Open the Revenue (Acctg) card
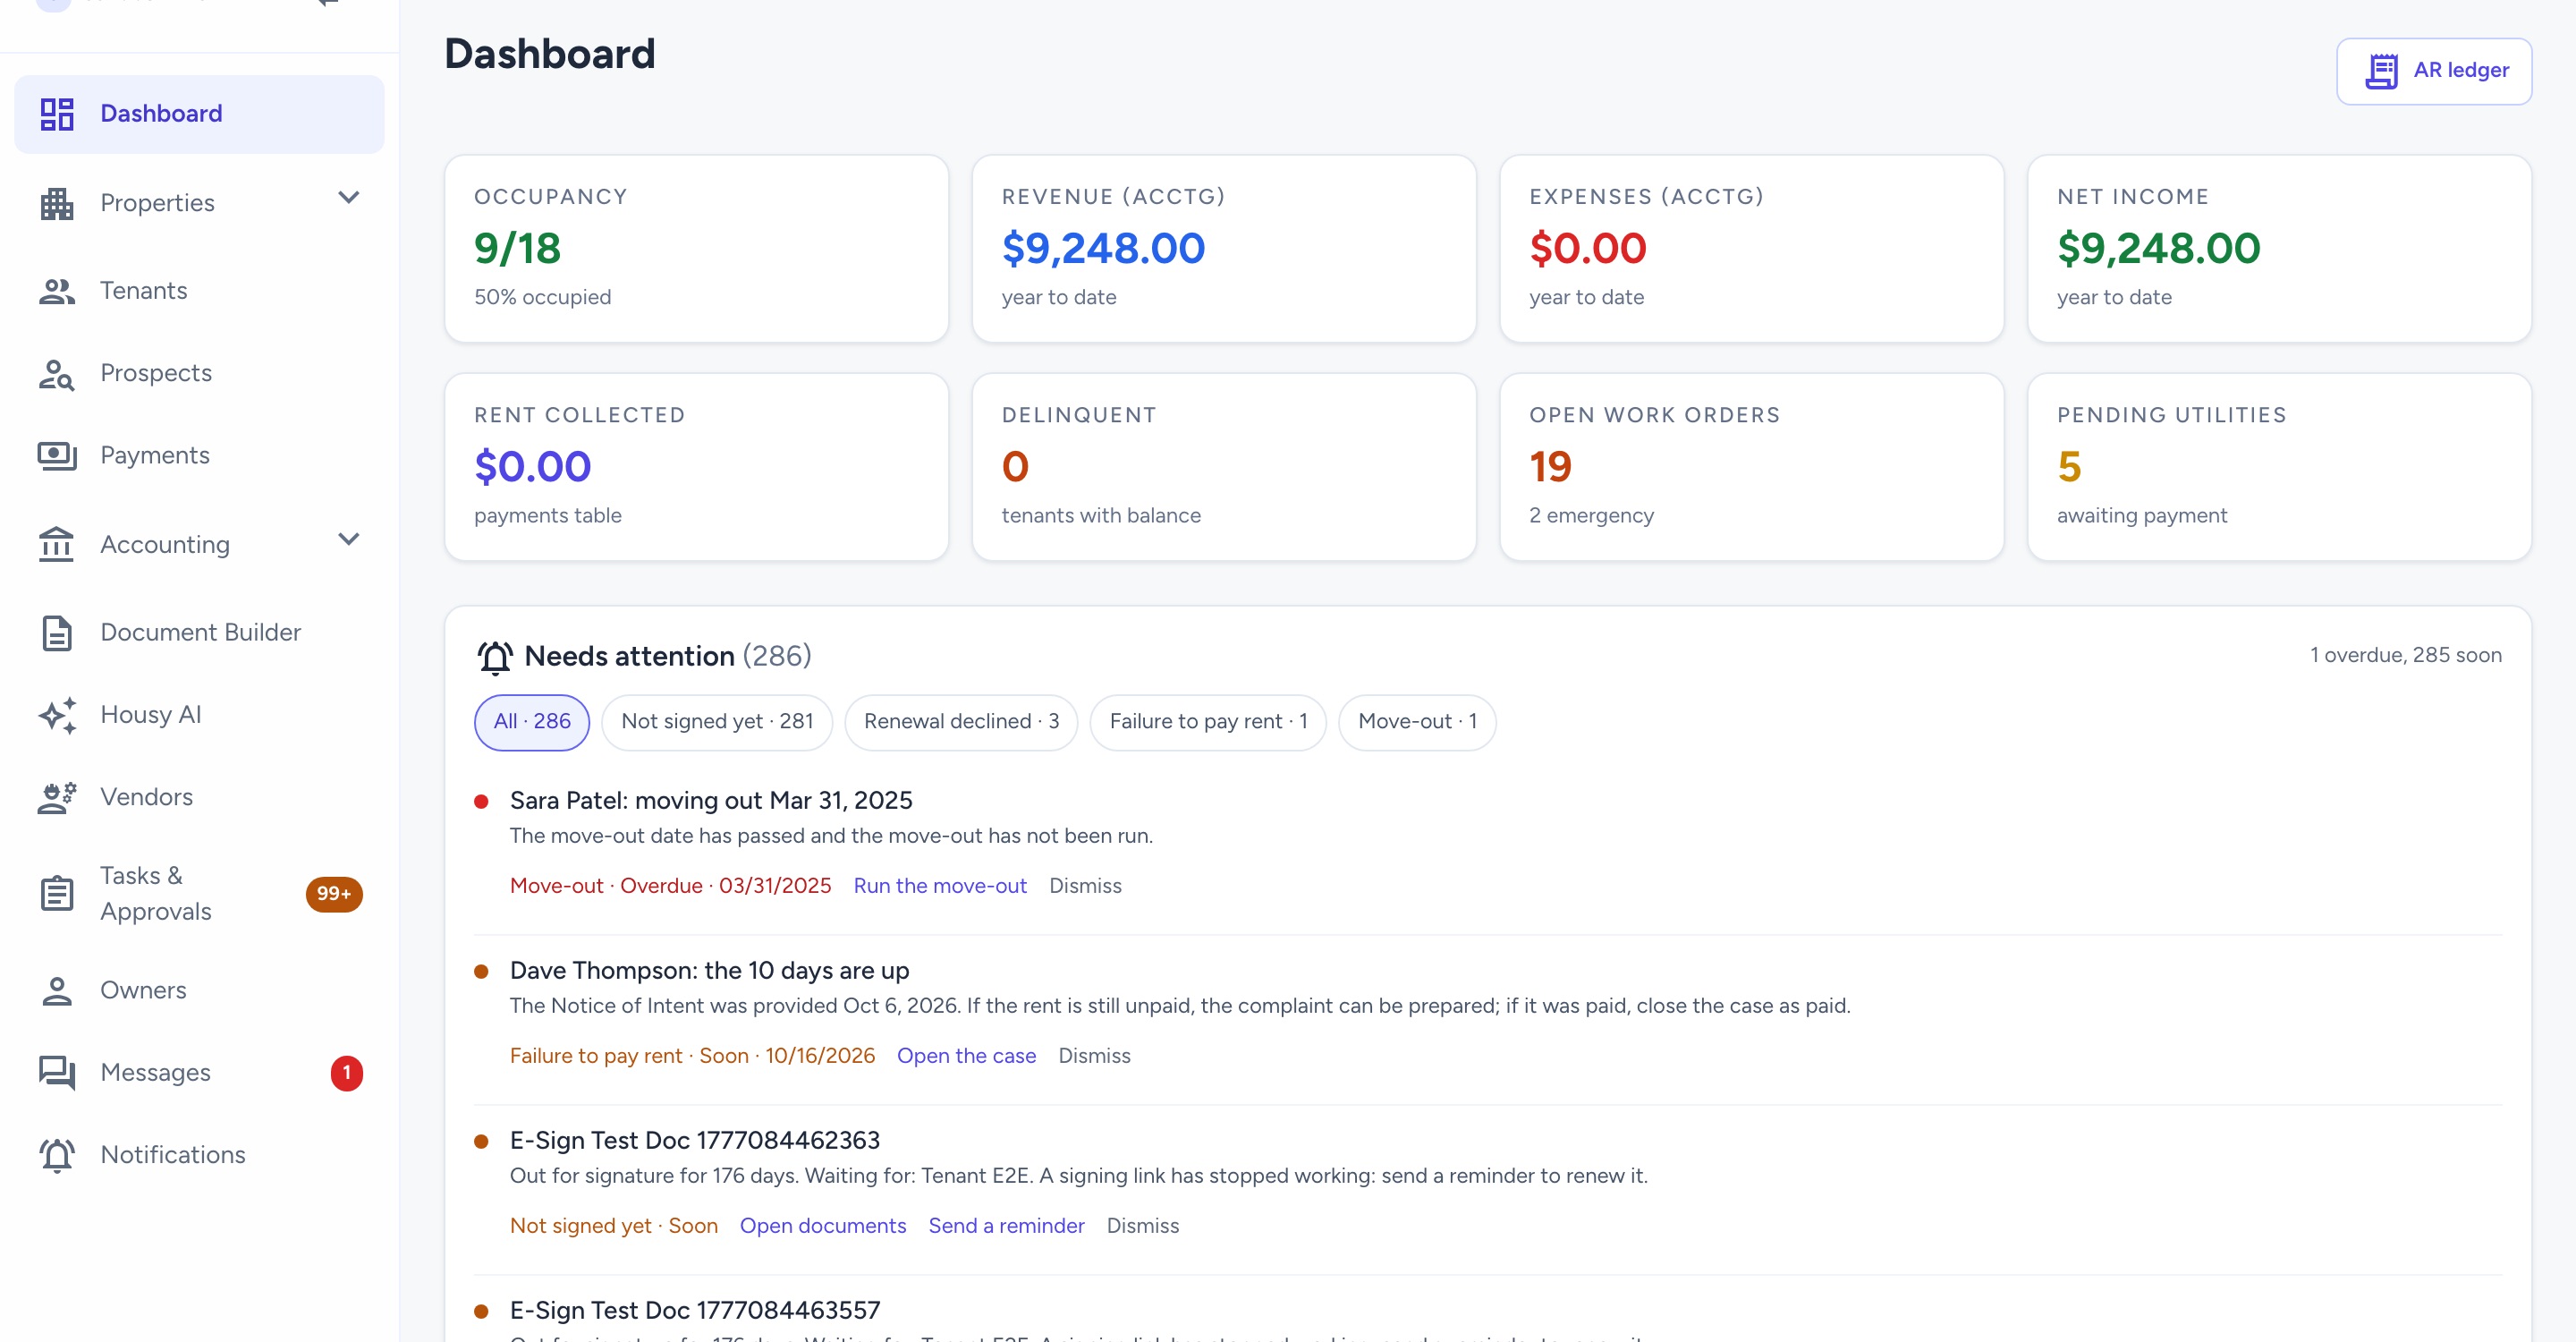 1224,248
